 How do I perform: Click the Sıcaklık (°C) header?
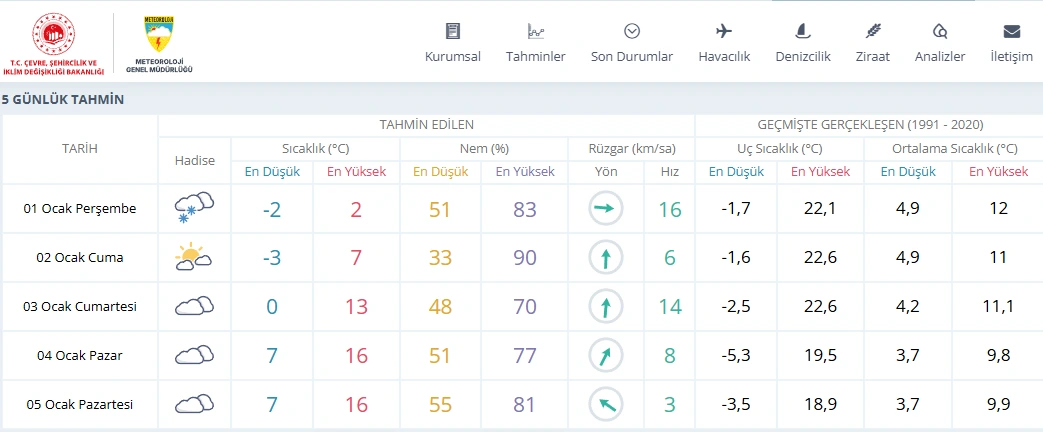[315, 148]
